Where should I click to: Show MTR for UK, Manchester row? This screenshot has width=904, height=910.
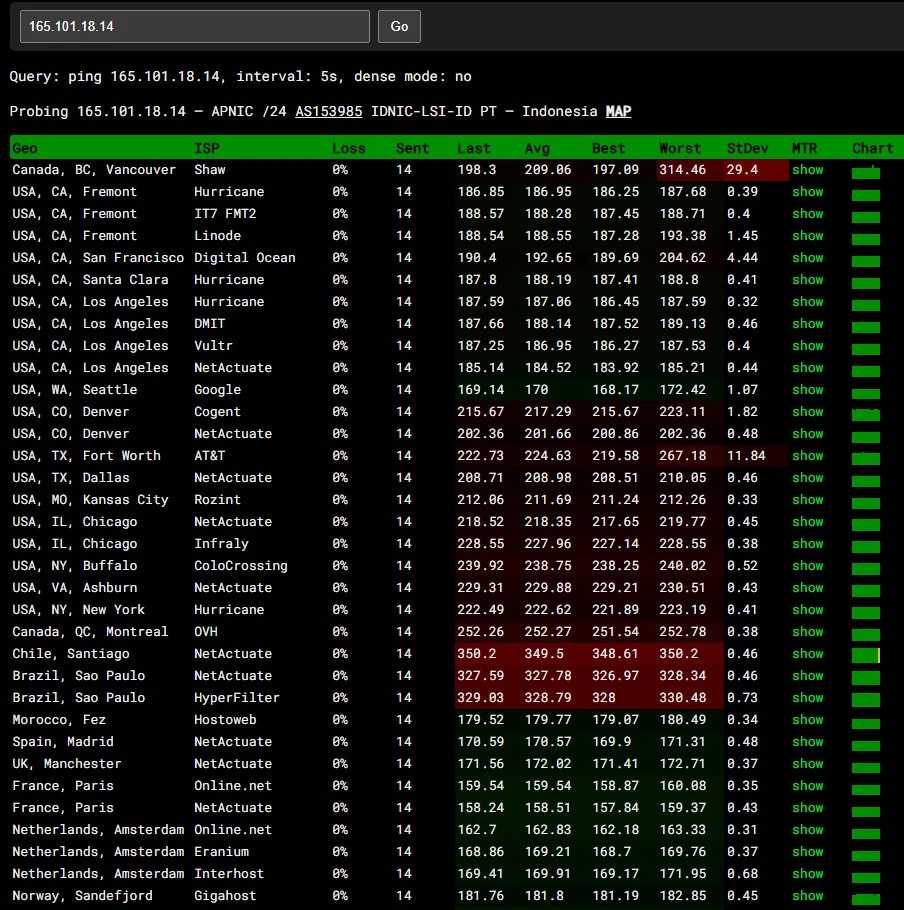[808, 764]
